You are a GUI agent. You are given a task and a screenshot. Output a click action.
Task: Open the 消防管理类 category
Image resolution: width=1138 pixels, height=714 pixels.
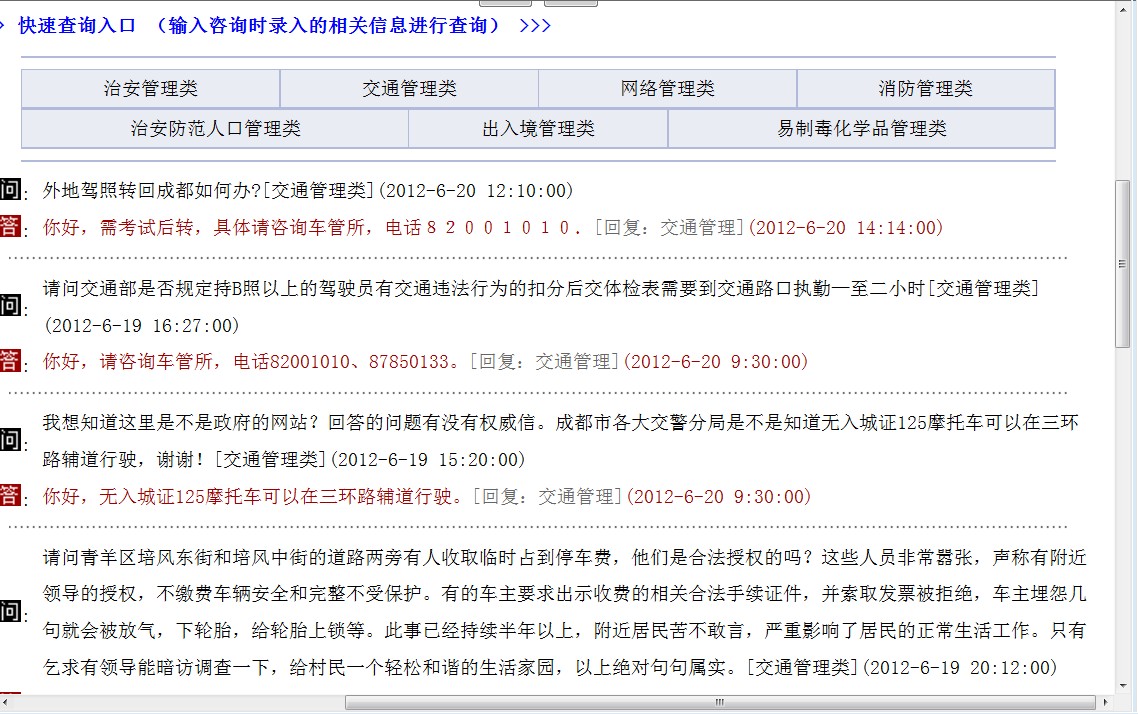tap(925, 89)
